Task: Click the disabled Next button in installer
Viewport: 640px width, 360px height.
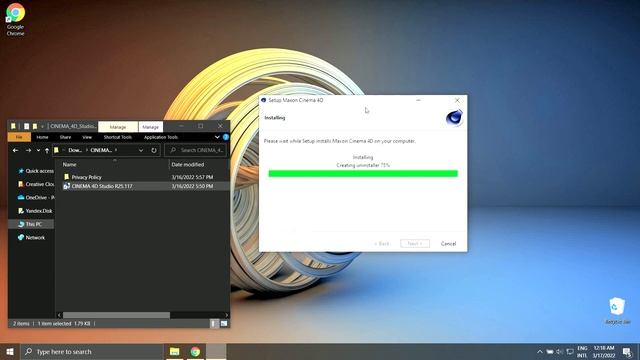Action: 415,244
